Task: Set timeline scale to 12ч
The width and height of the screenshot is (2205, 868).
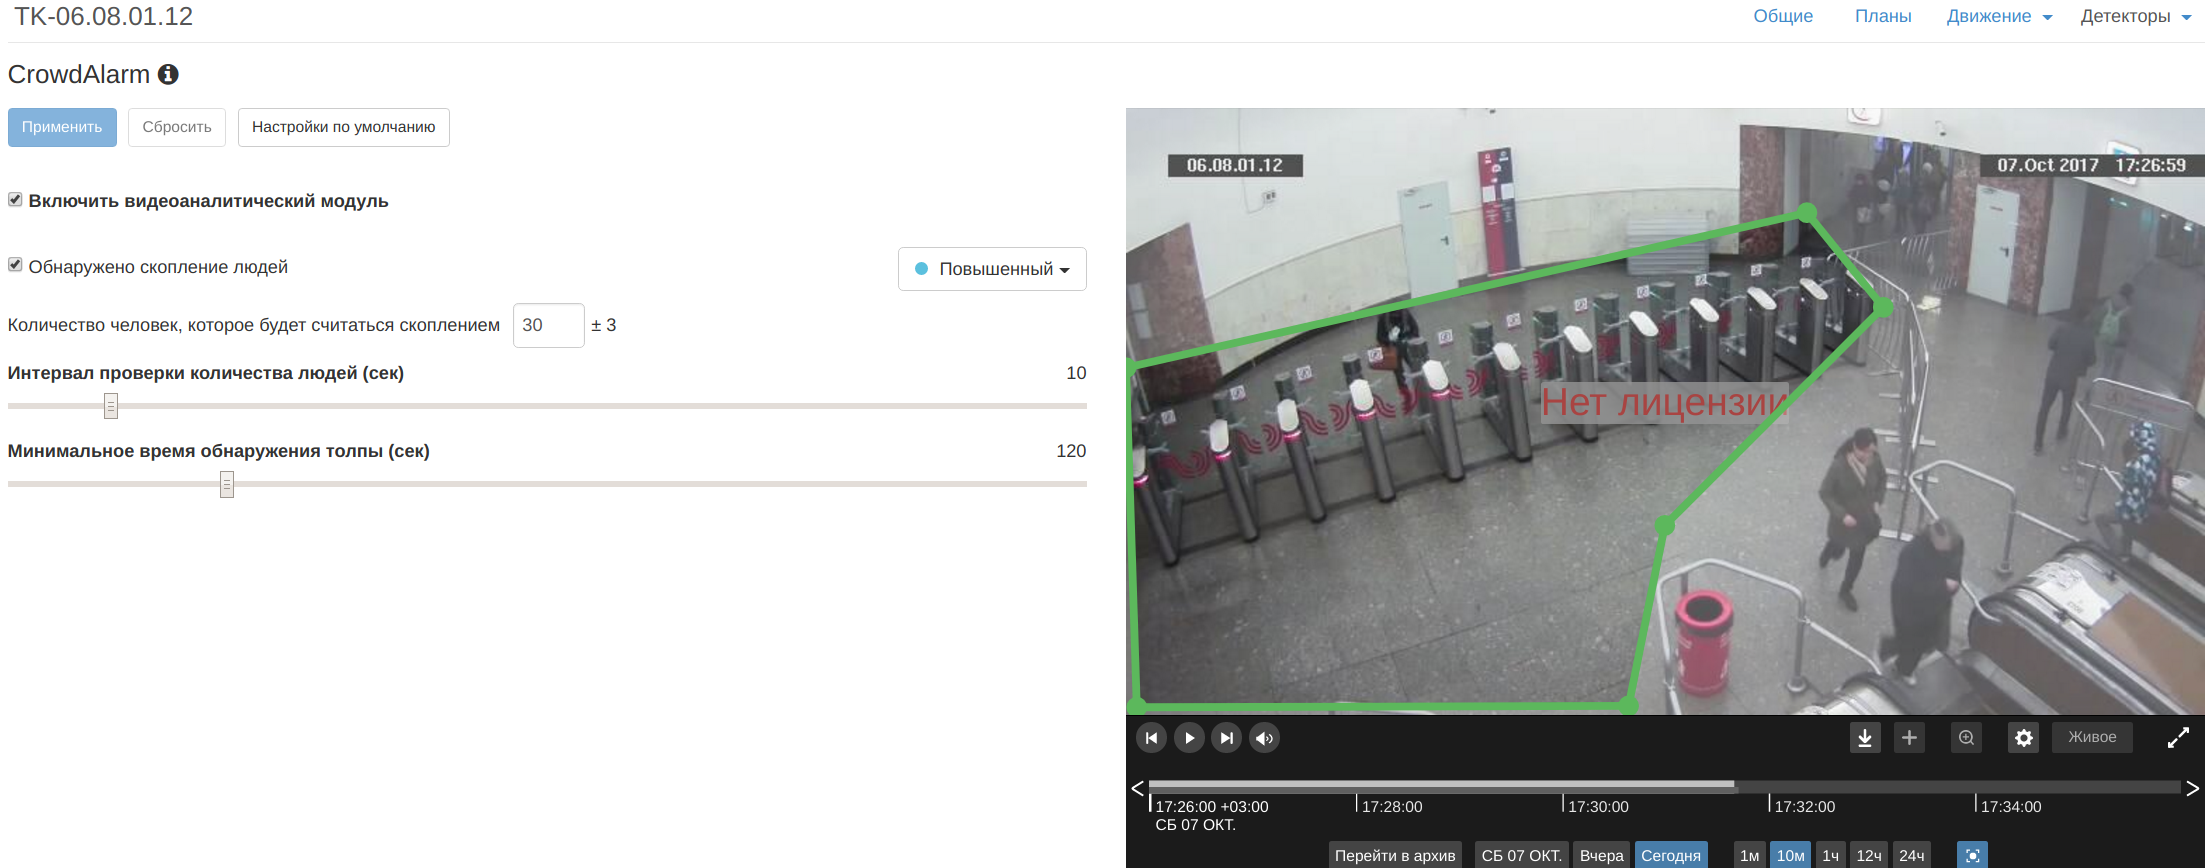Action: [x=1869, y=855]
